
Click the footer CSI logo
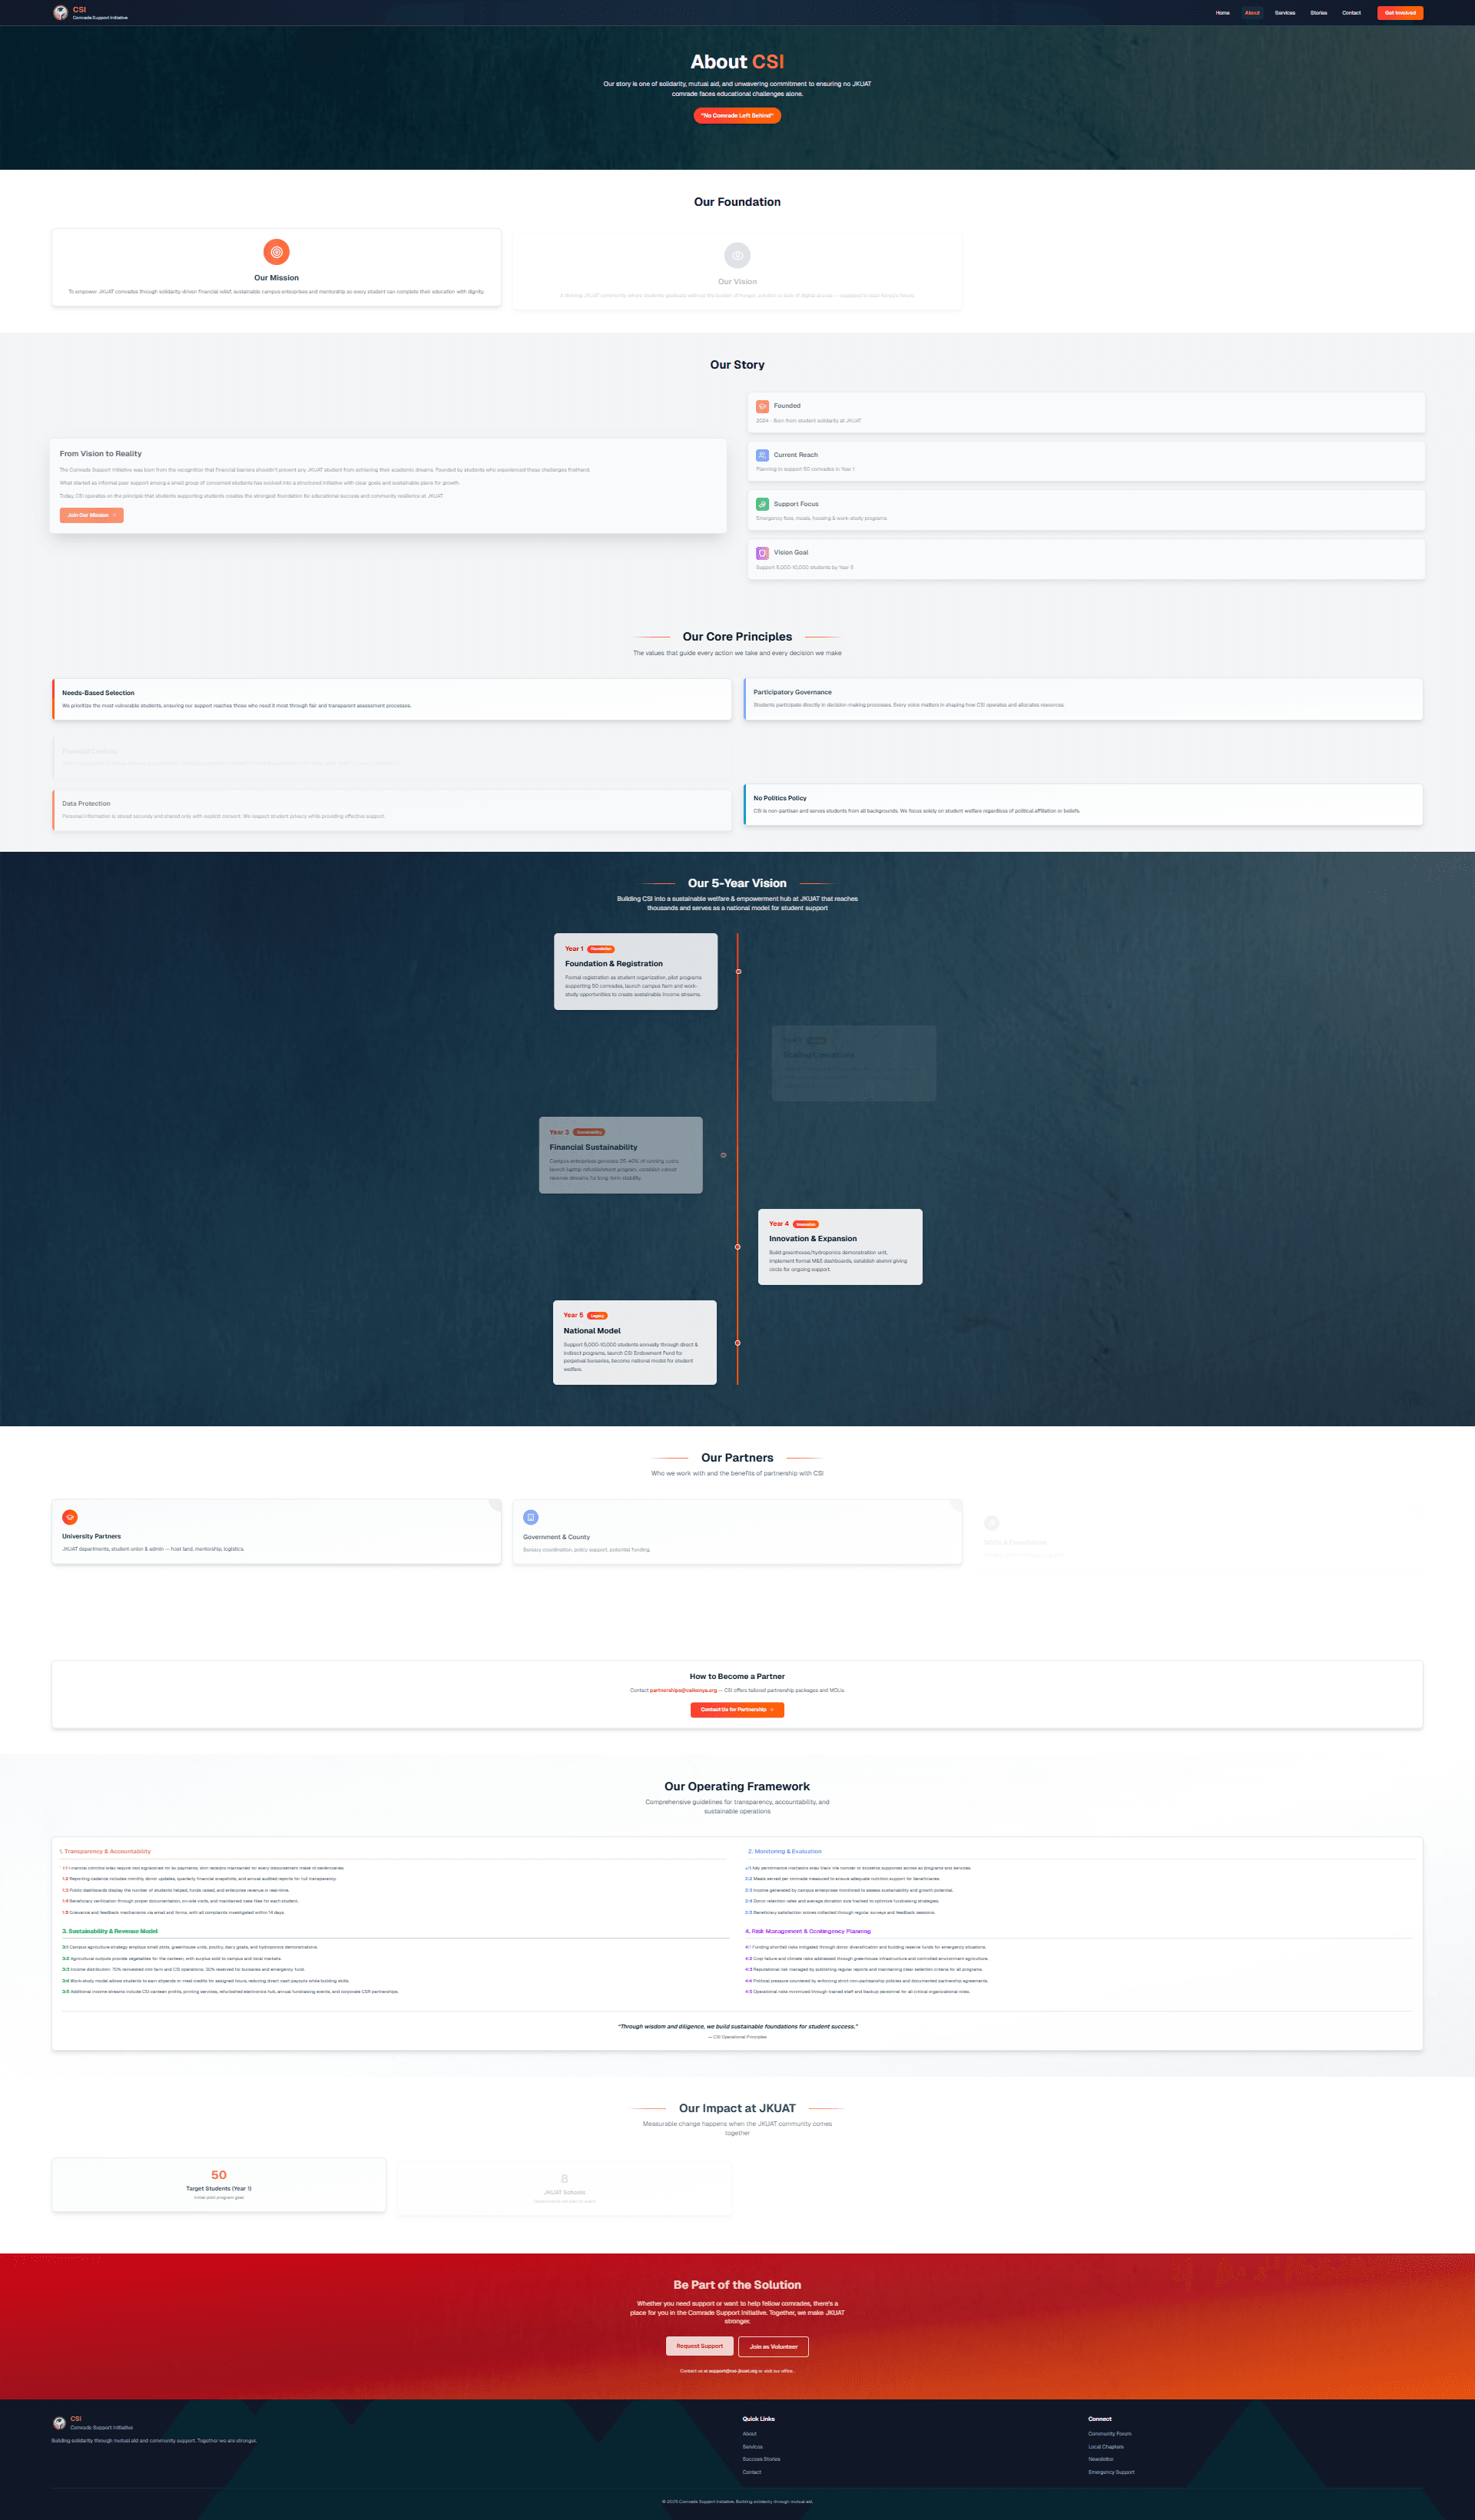pos(59,2423)
